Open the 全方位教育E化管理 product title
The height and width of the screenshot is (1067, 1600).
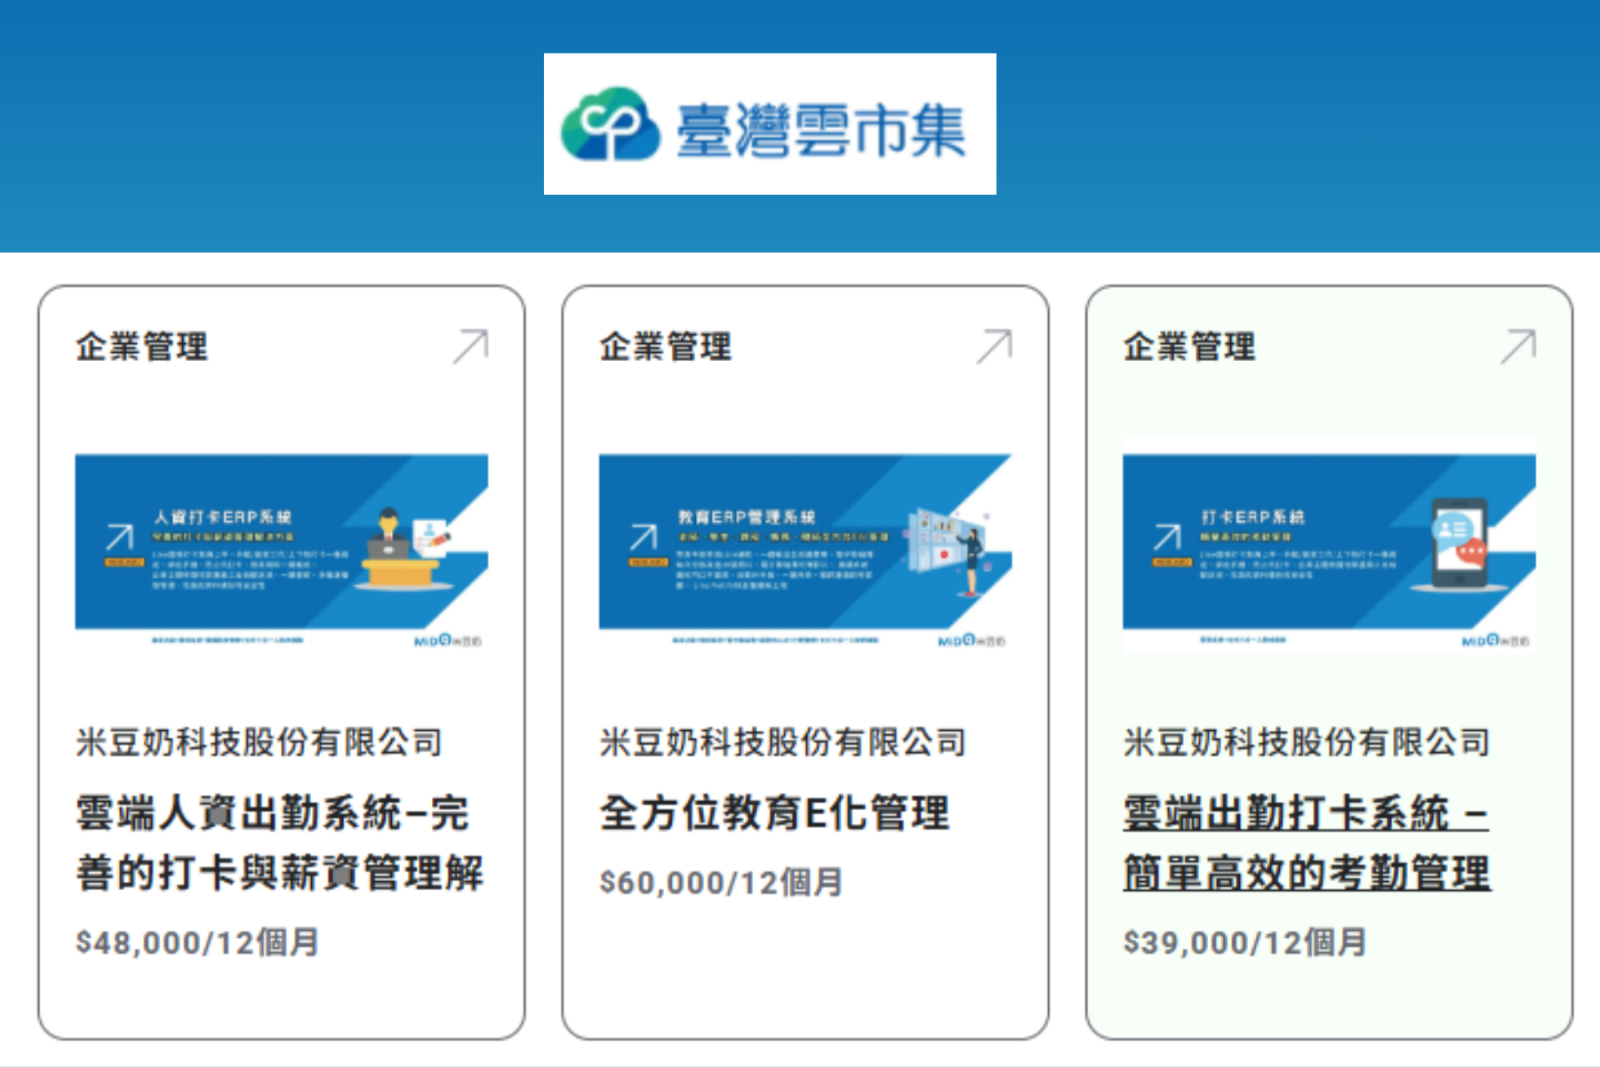pyautogui.click(x=774, y=813)
